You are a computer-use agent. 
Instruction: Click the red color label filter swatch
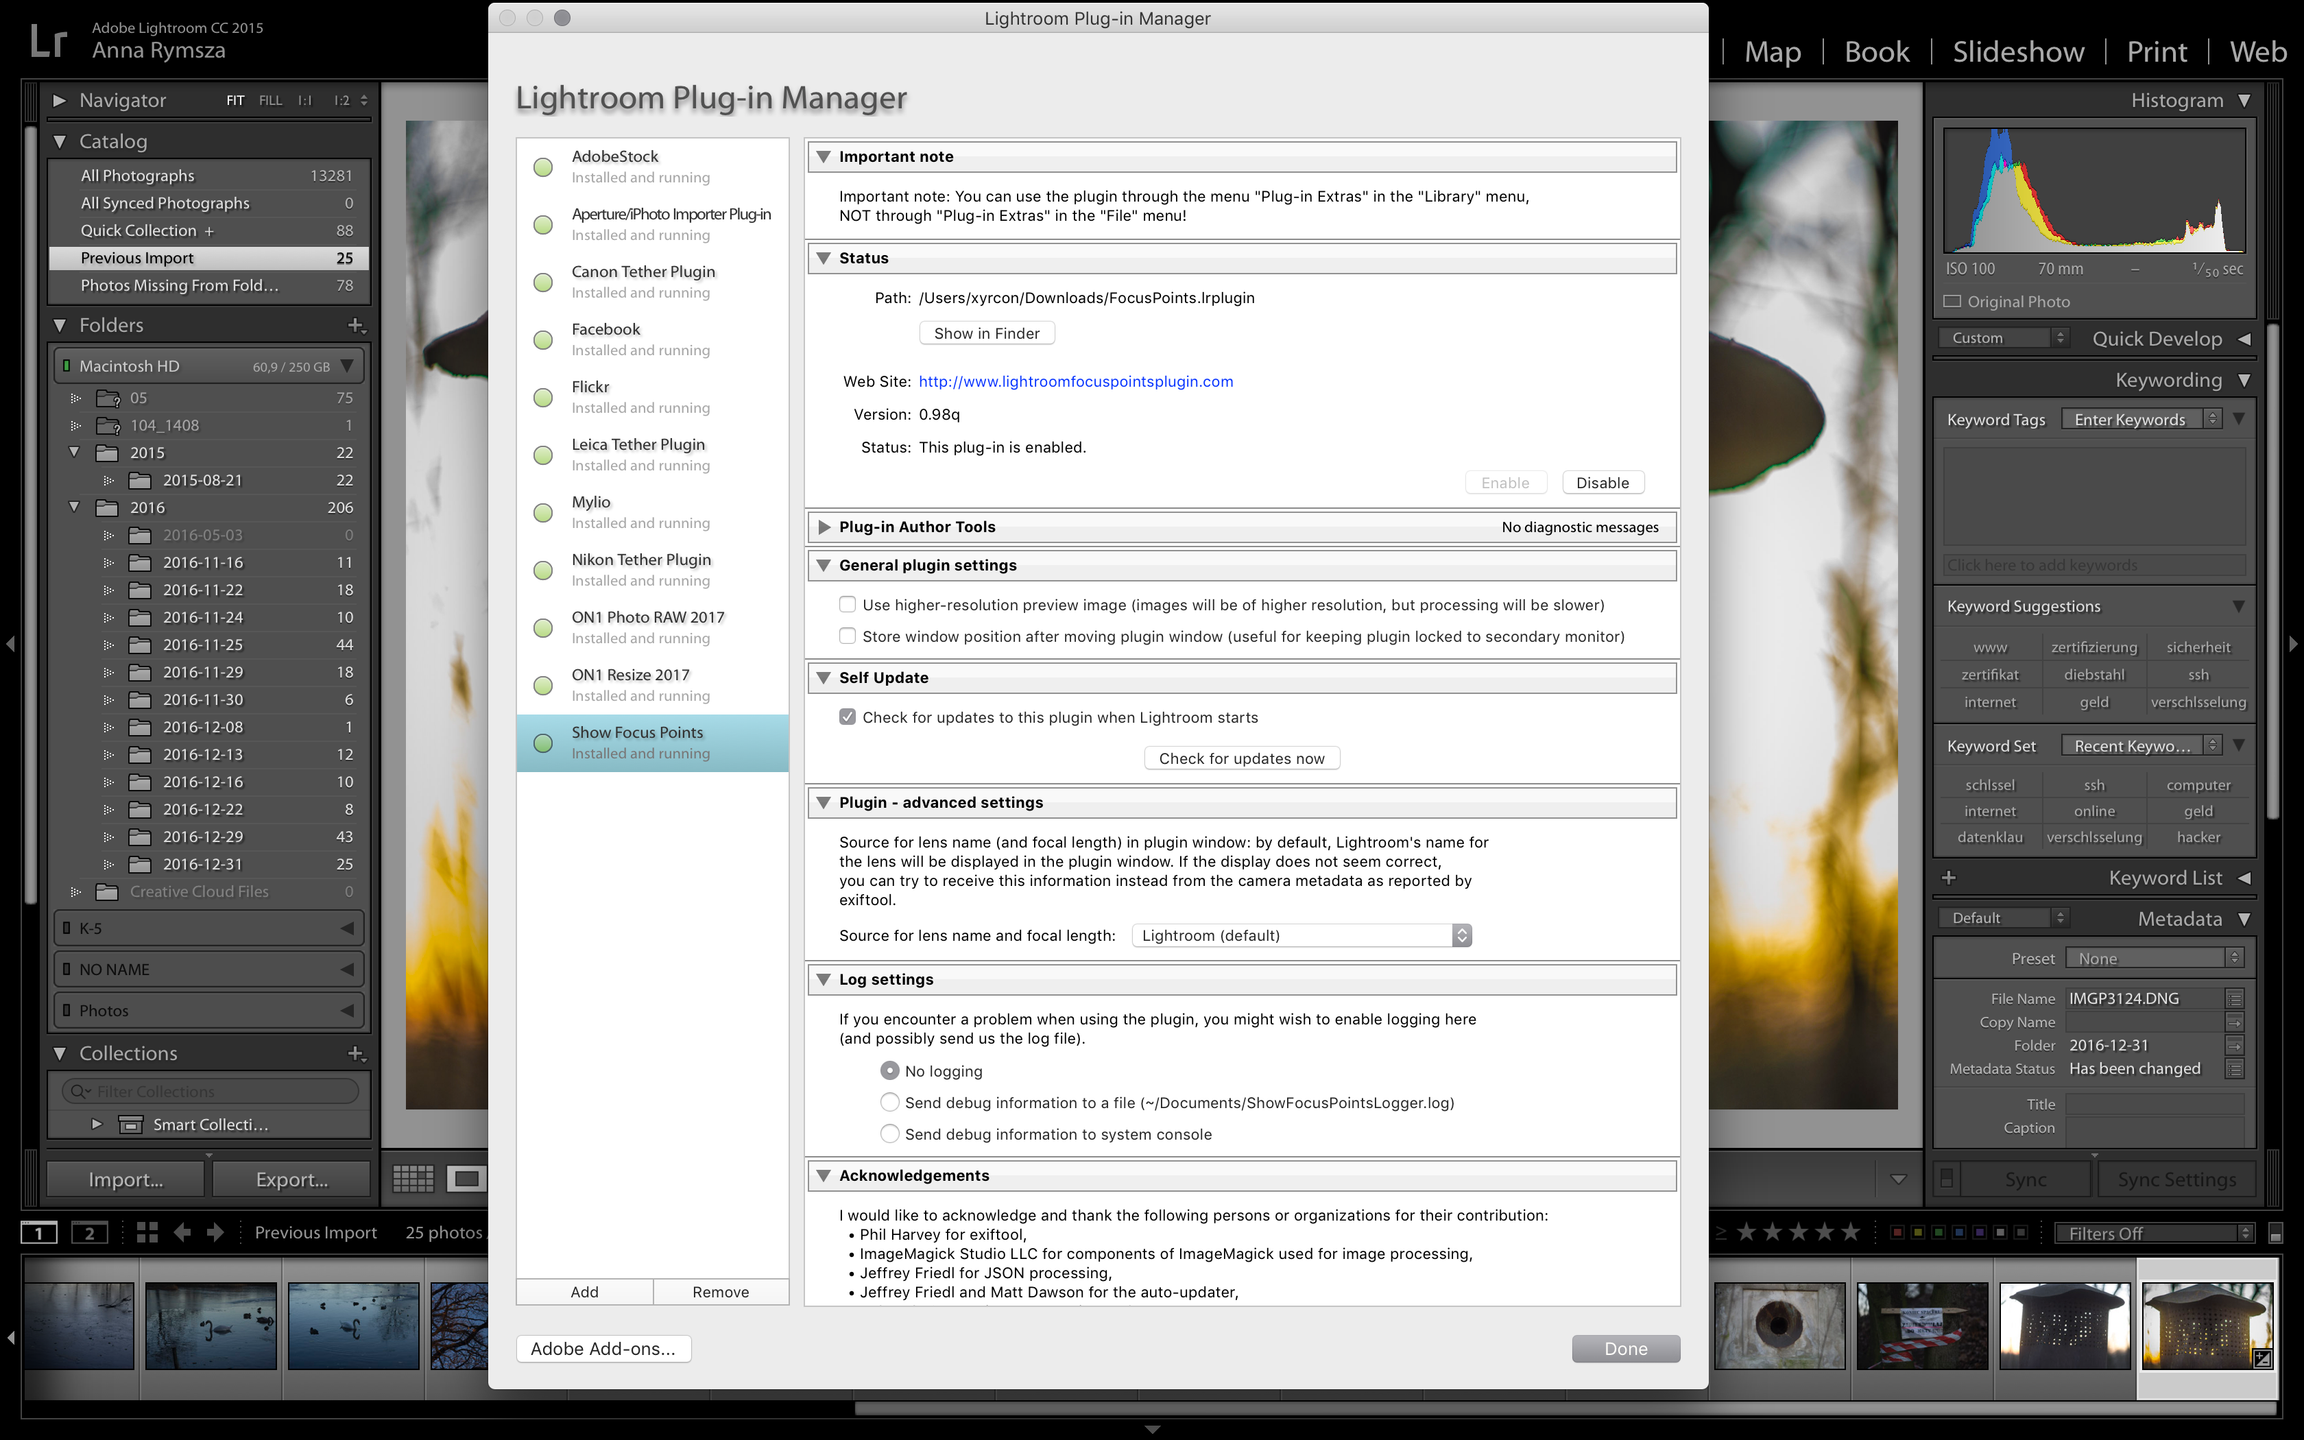[x=1897, y=1233]
